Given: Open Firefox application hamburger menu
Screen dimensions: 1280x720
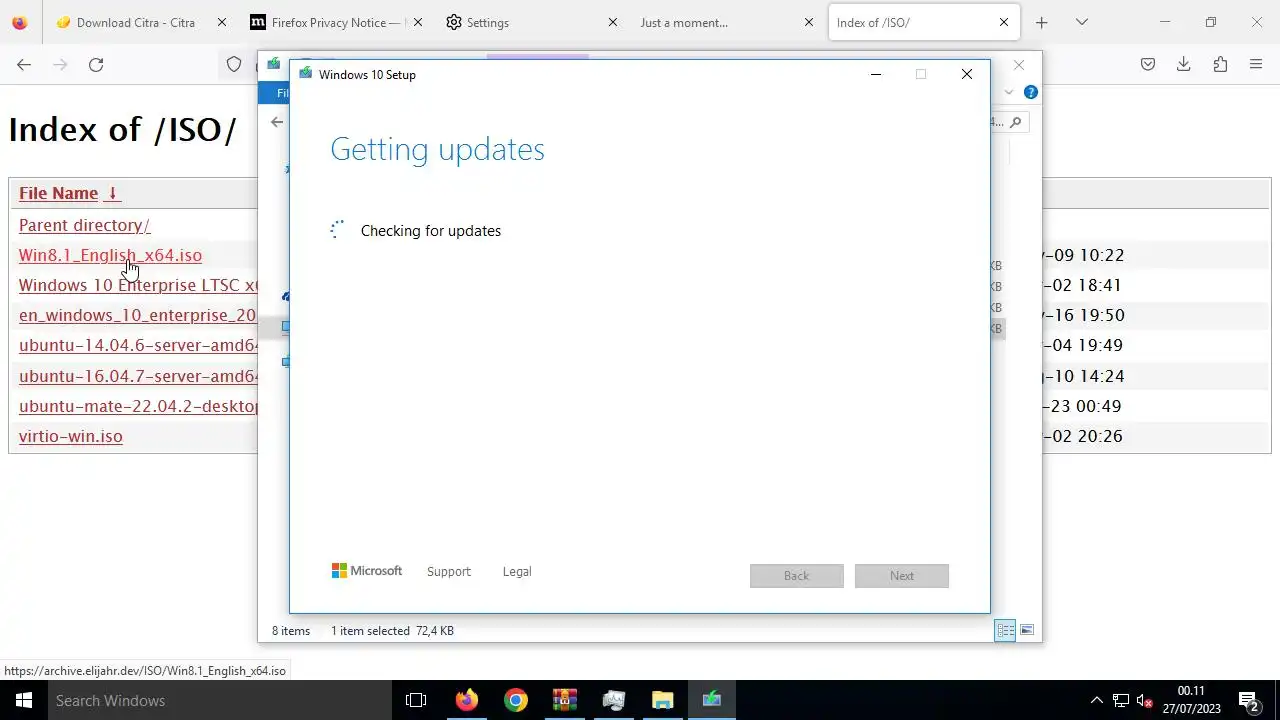Looking at the screenshot, I should [x=1256, y=64].
